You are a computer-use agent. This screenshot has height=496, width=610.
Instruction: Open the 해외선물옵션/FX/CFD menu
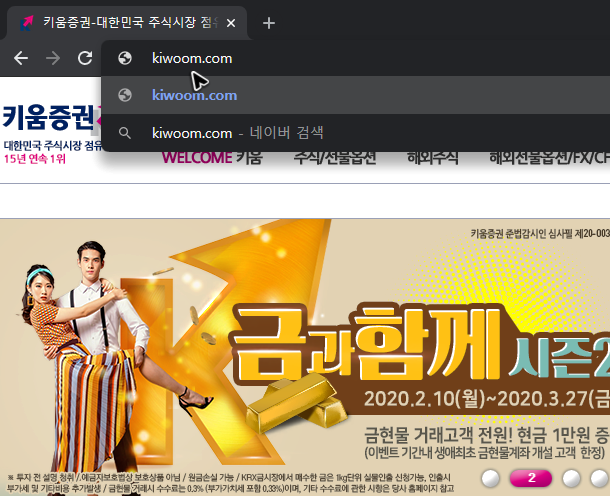point(549,158)
